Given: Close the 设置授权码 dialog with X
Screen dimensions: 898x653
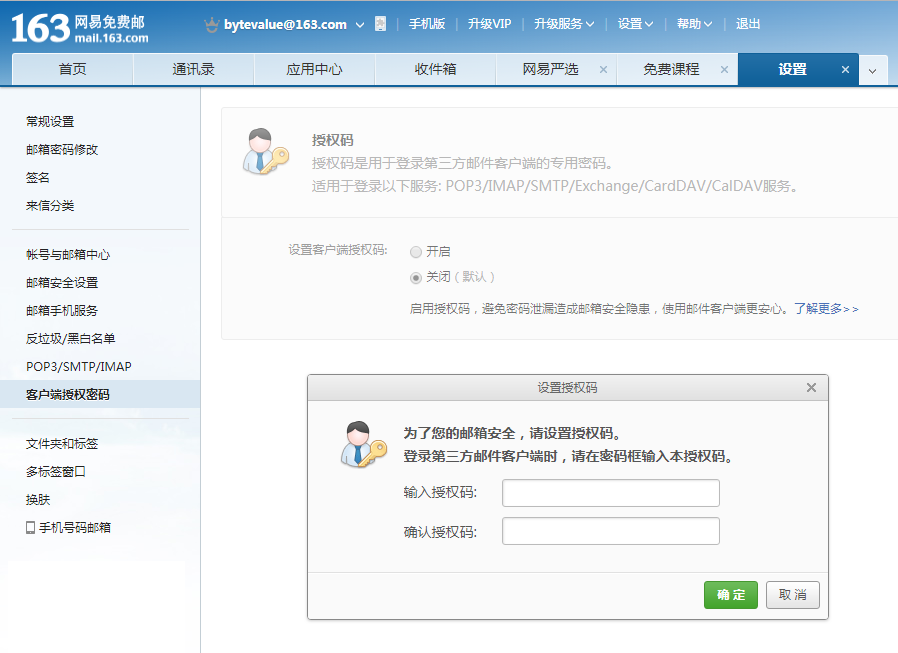Looking at the screenshot, I should tap(811, 388).
